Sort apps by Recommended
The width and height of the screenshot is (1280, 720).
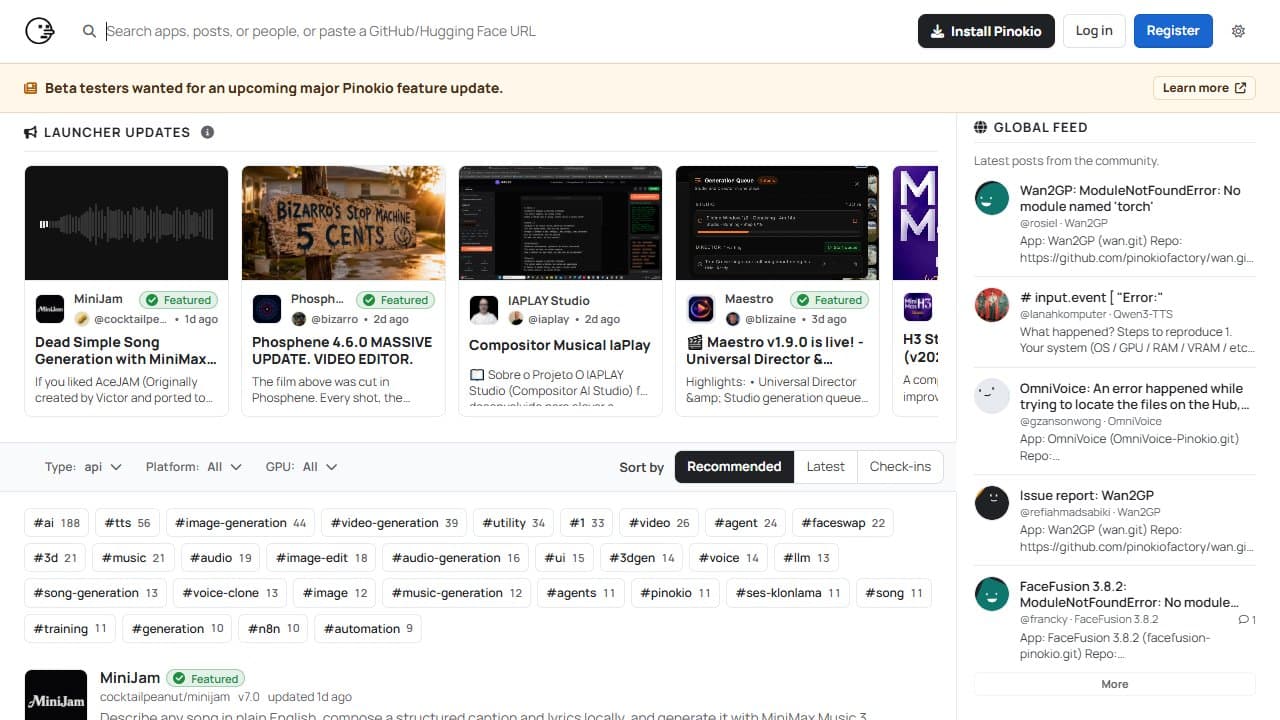(734, 467)
